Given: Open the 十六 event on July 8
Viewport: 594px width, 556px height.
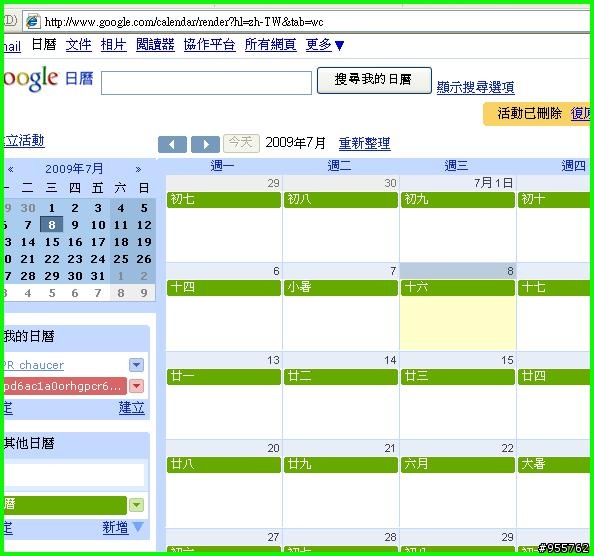Looking at the screenshot, I should [x=458, y=288].
